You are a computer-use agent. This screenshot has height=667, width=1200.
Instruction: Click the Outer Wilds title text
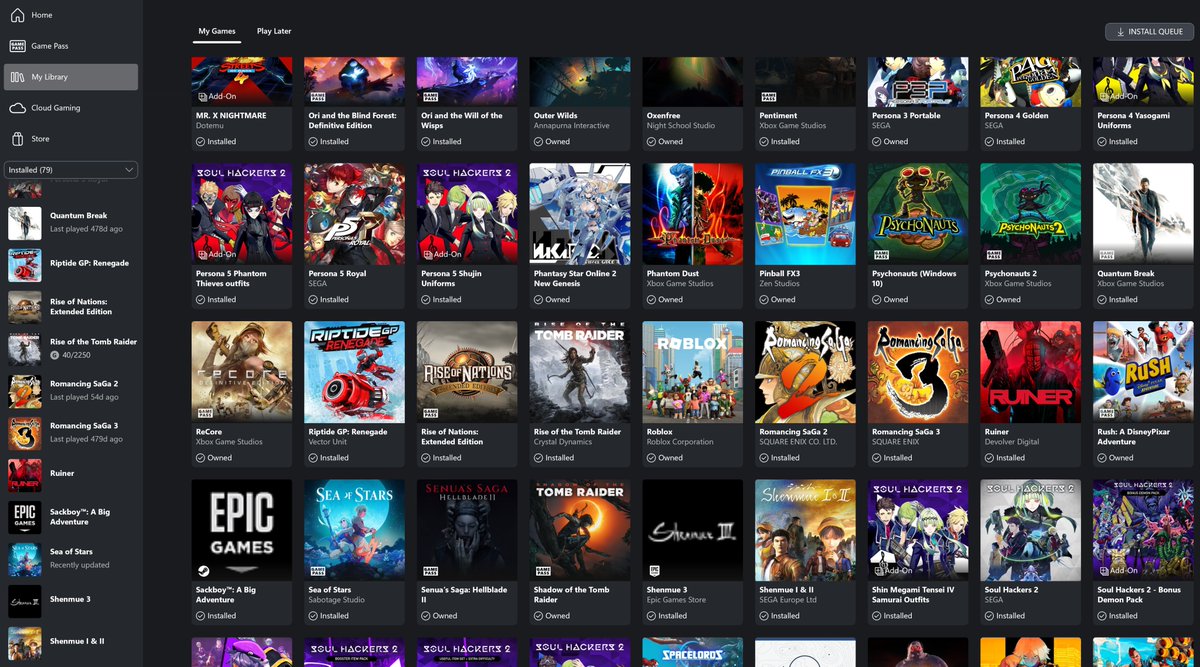click(556, 116)
